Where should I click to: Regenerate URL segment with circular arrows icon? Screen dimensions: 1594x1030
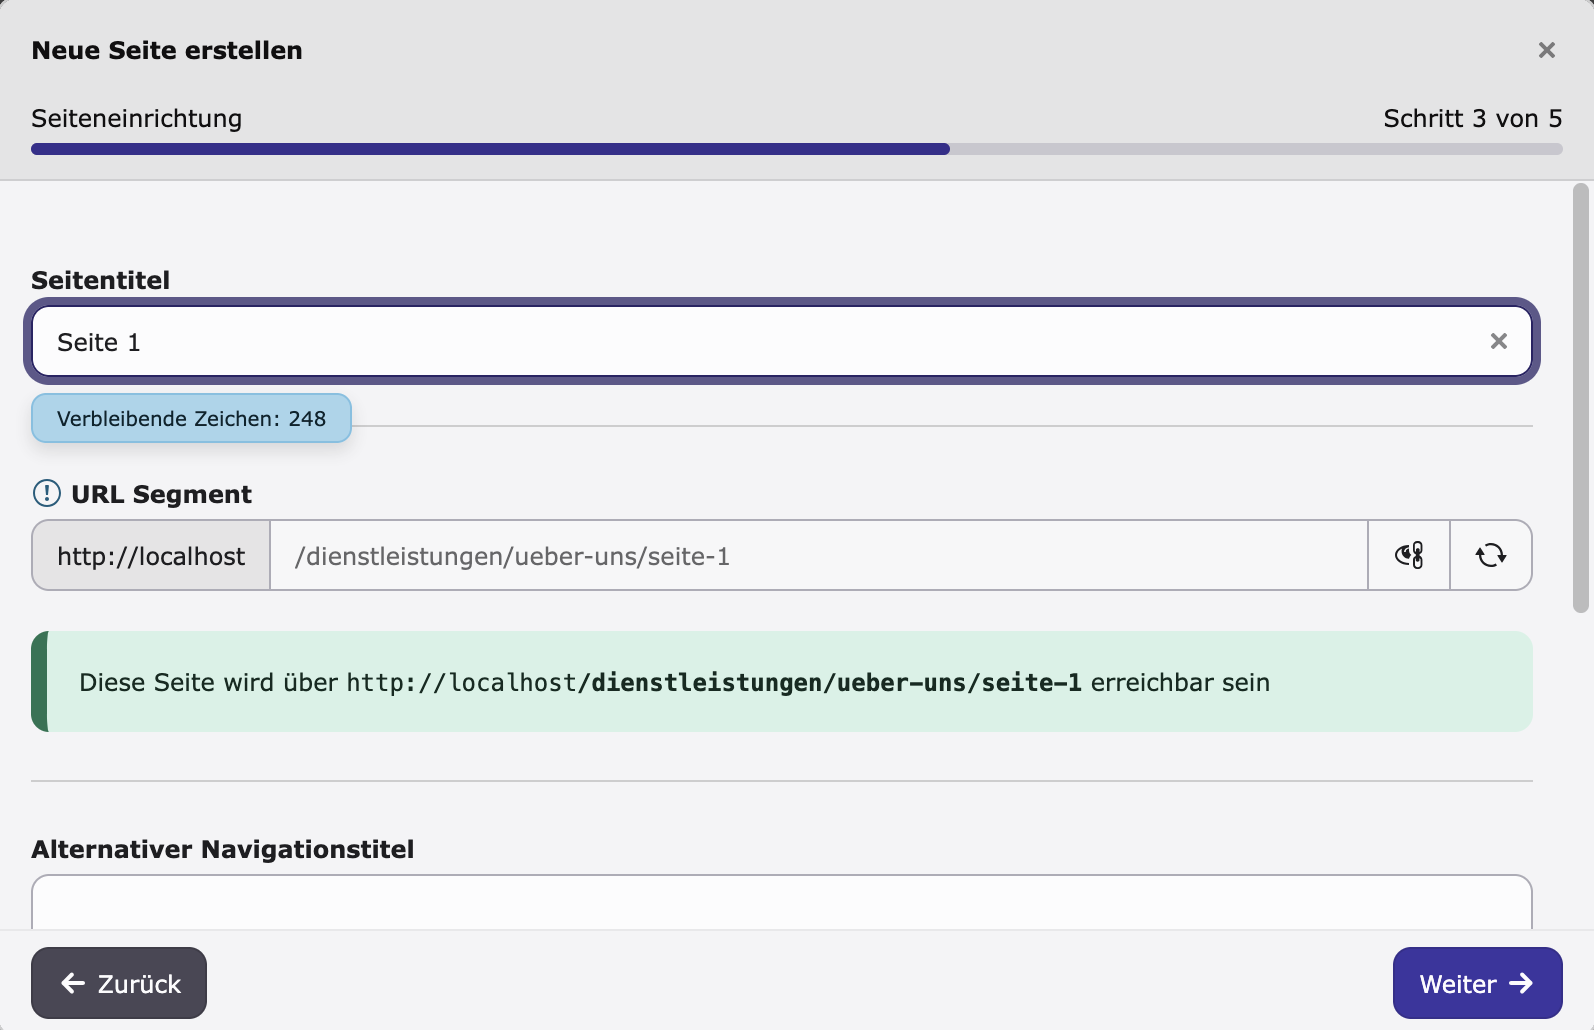(1491, 555)
